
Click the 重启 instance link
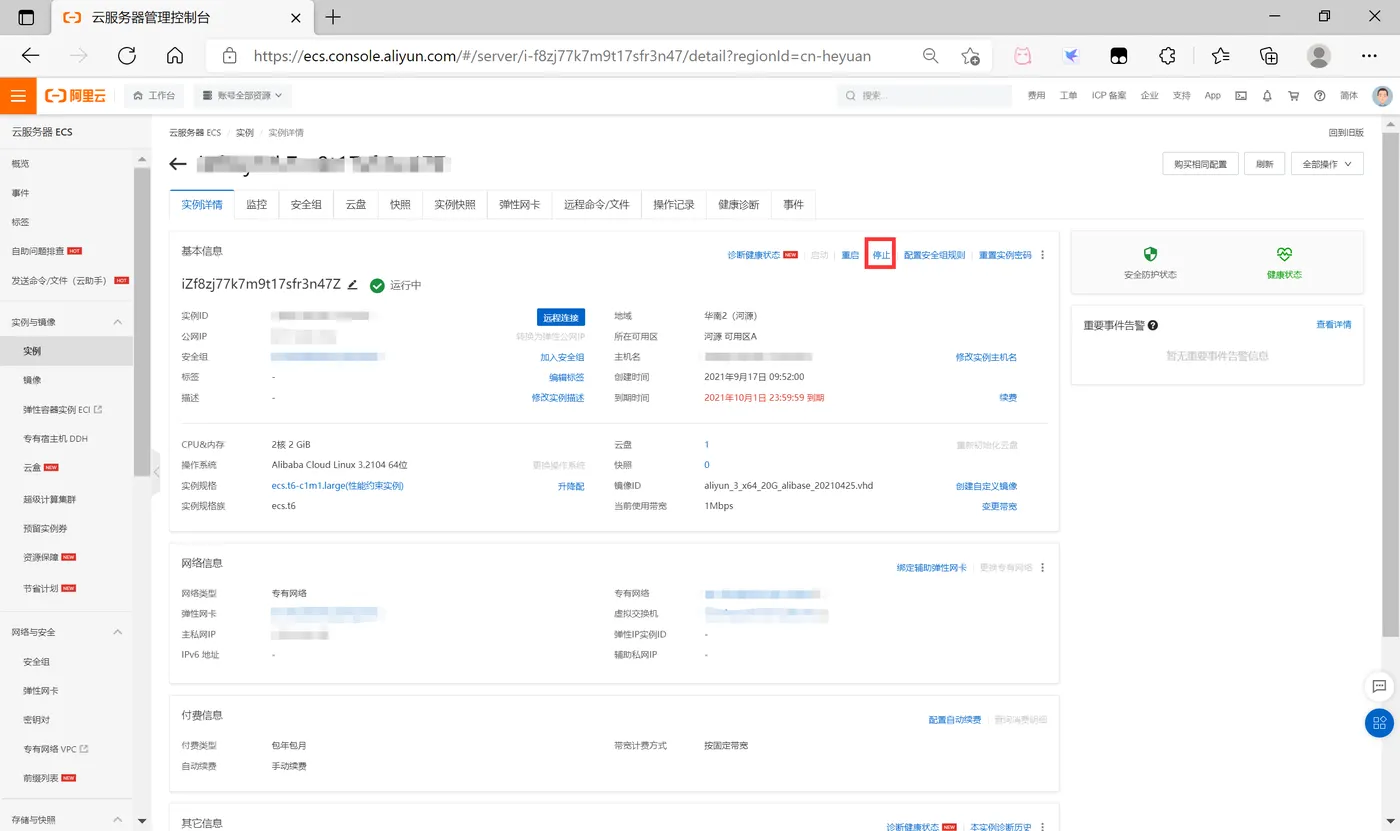click(850, 255)
